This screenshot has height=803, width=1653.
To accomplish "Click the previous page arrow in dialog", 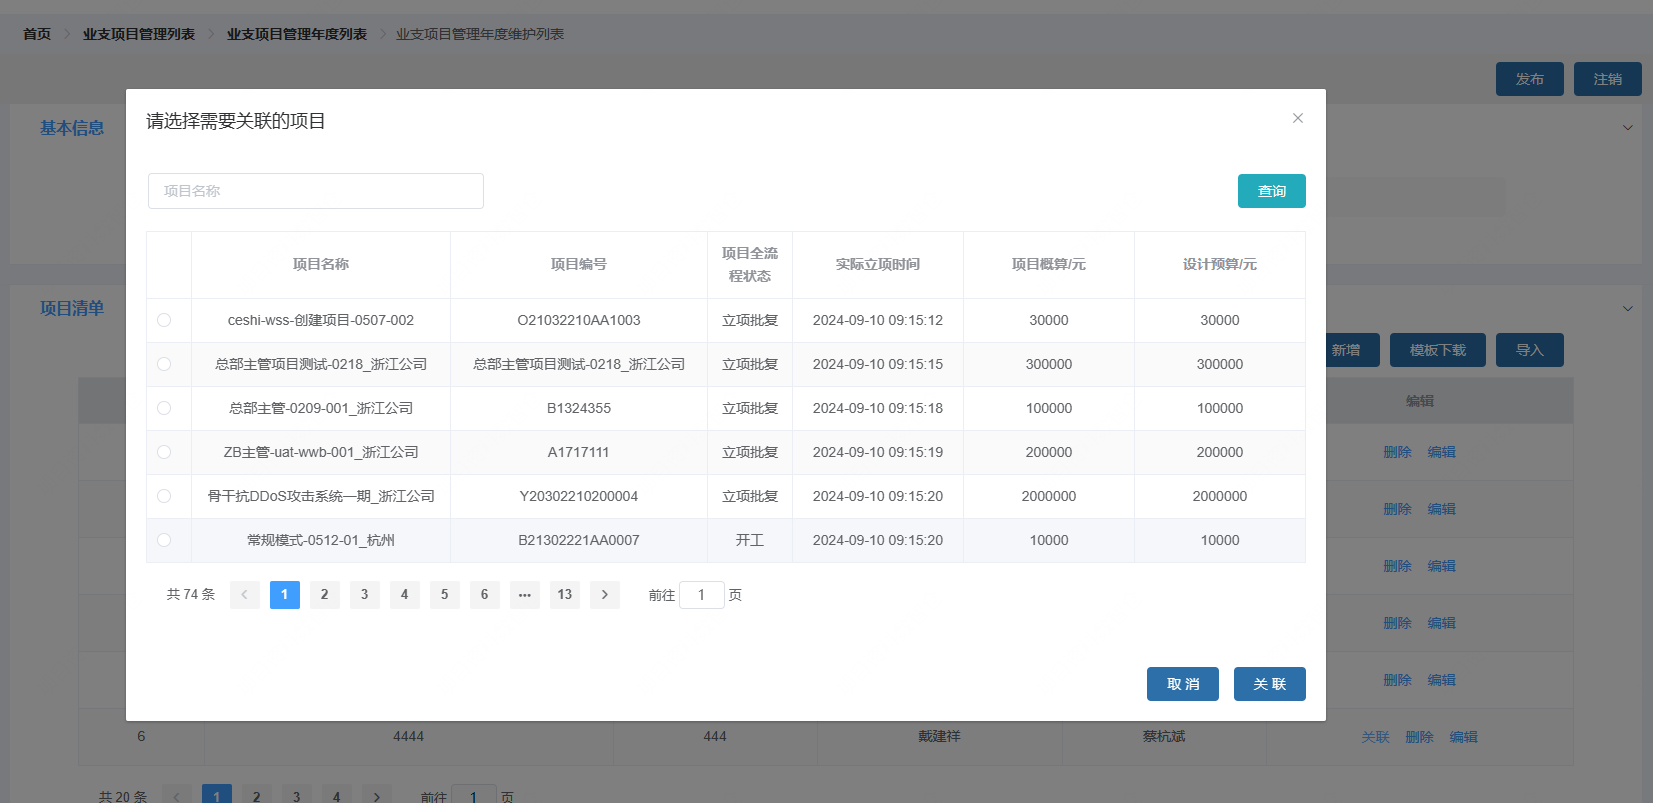I will point(244,595).
